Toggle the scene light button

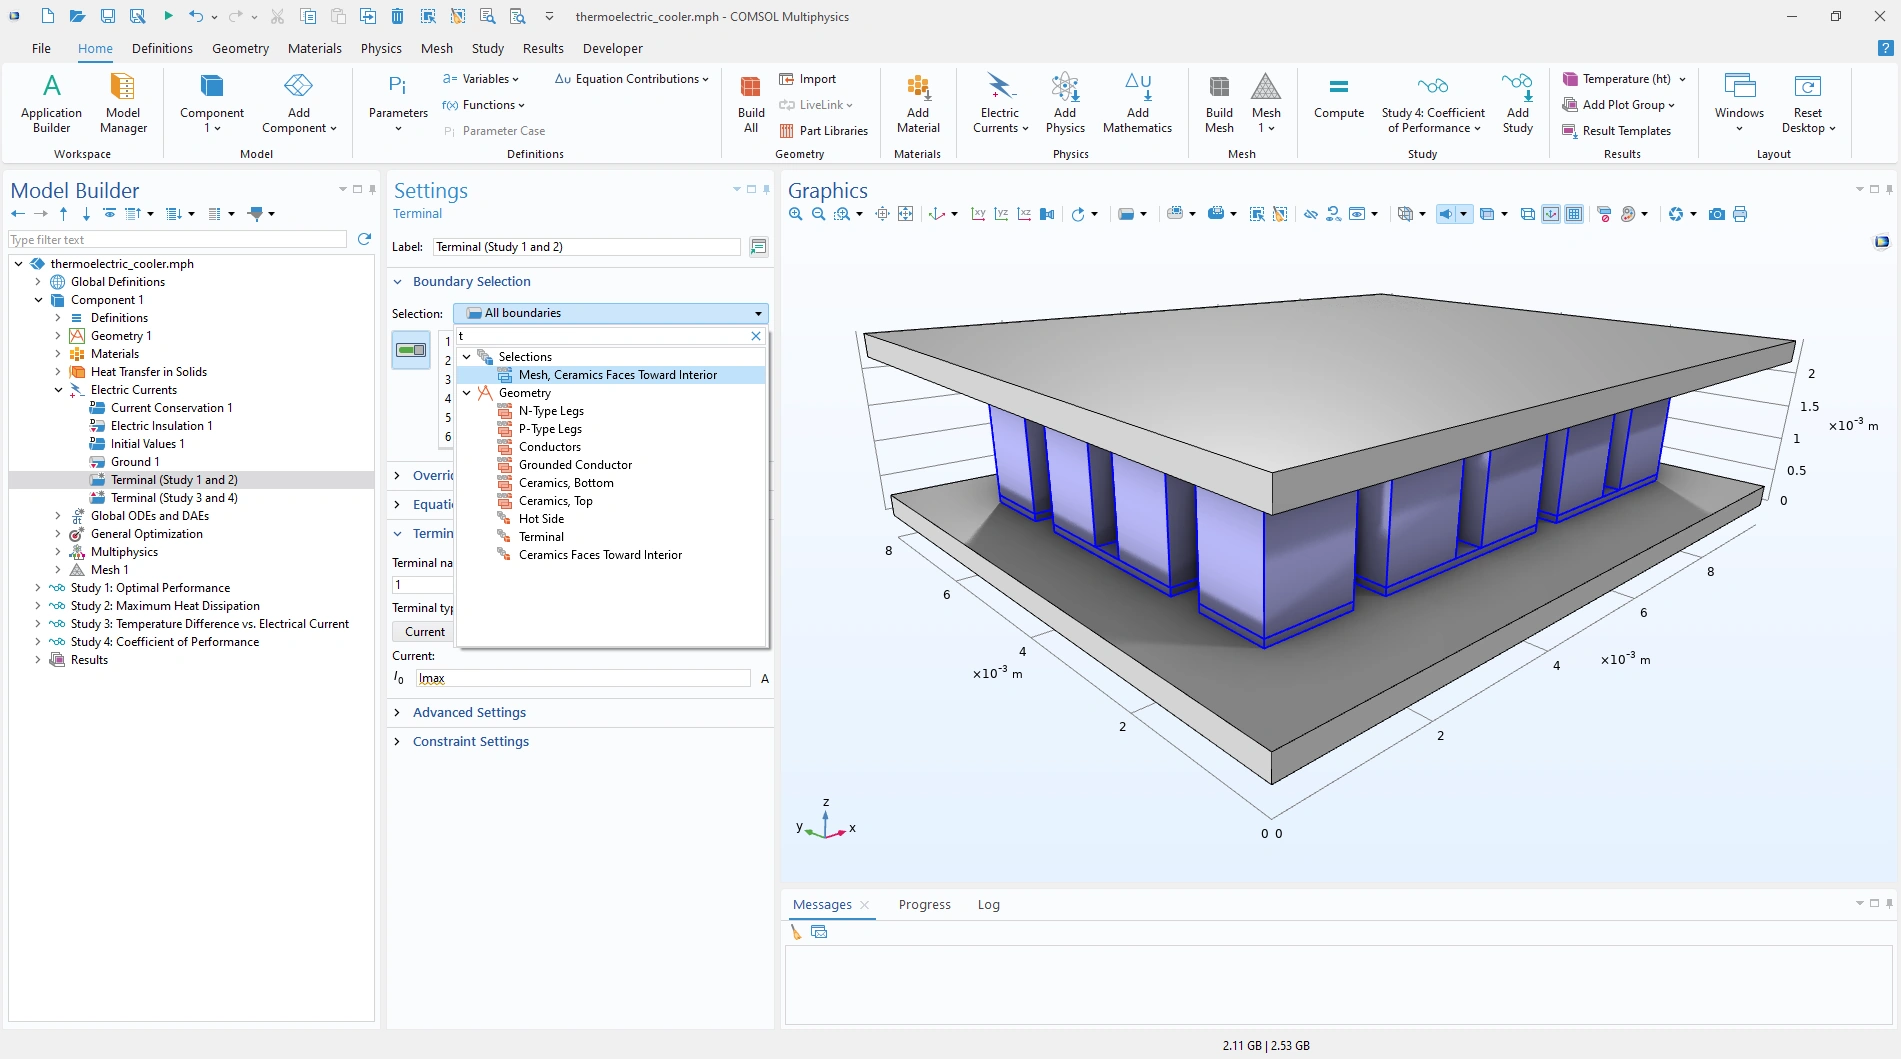point(1446,214)
